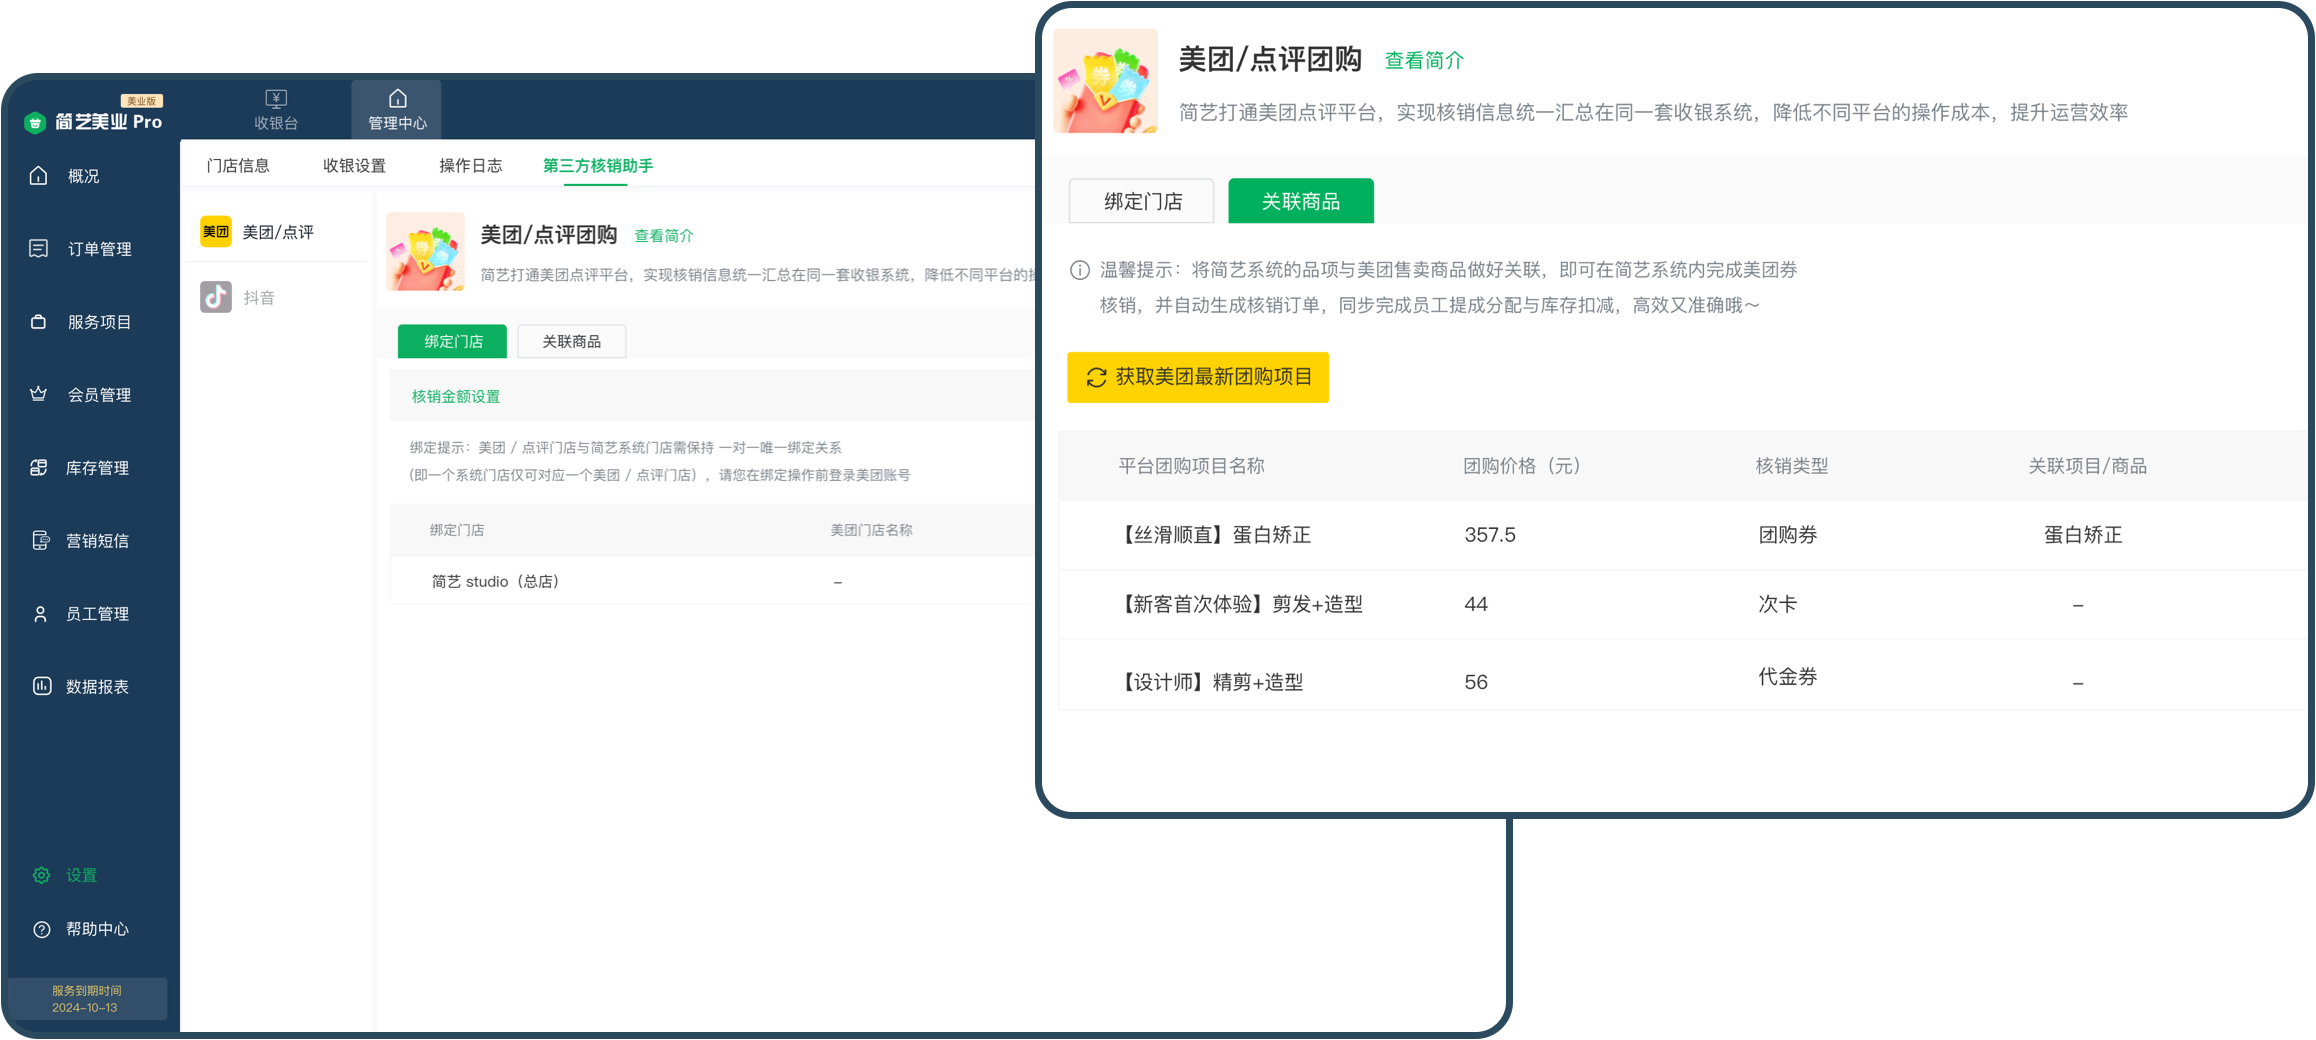2316x1040 pixels.
Task: Click the 次卡 type cell
Action: [1778, 604]
